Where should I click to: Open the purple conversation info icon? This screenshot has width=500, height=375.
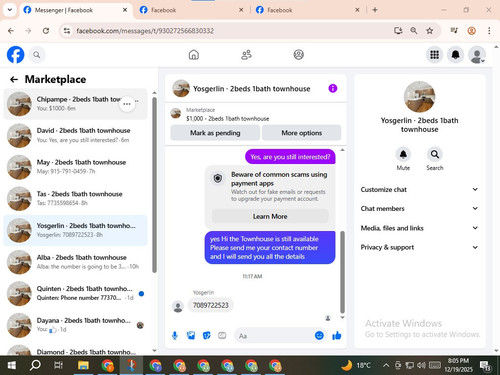(333, 88)
